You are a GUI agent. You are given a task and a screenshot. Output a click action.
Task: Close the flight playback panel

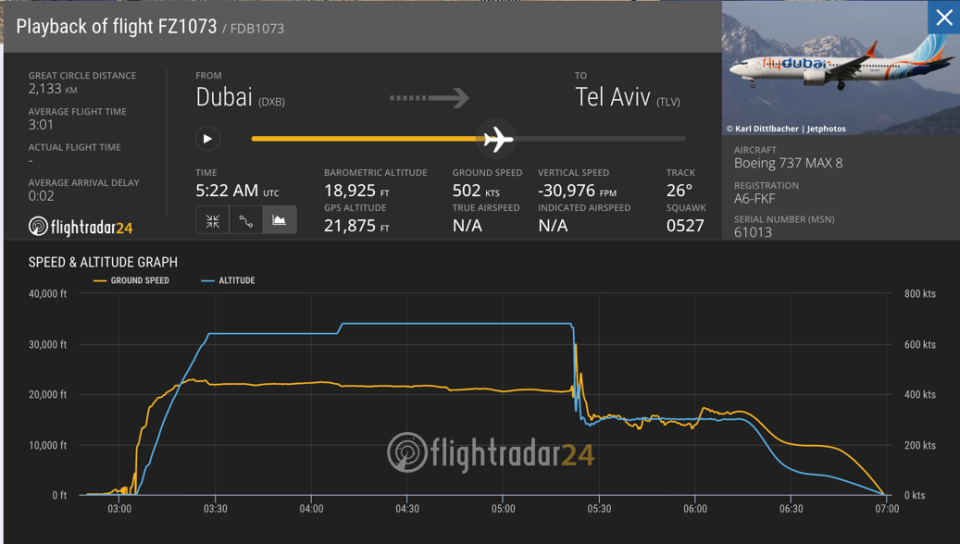(943, 18)
